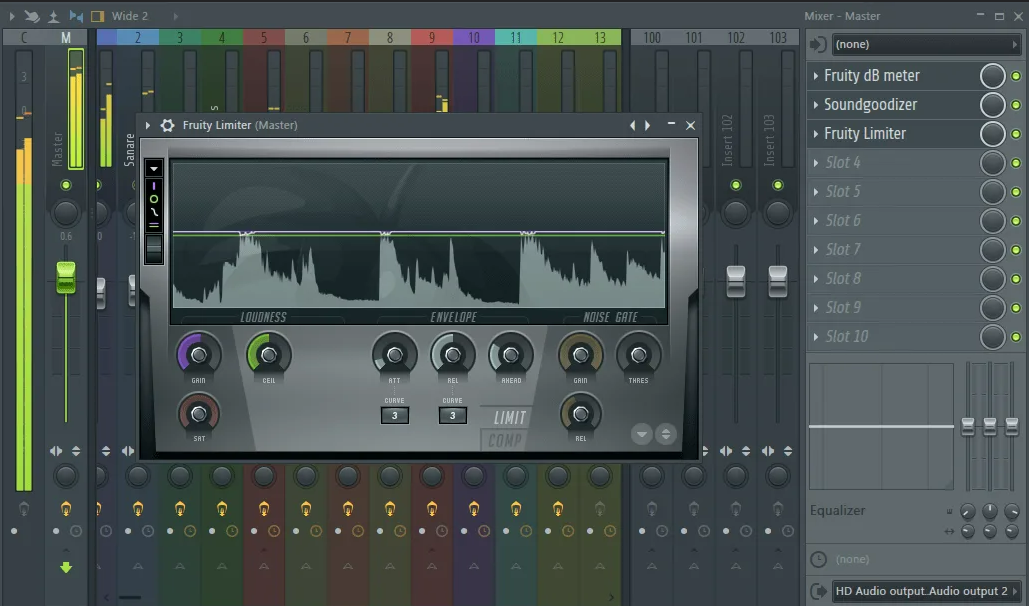
Task: Click the noise gate REL knob
Action: pyautogui.click(x=580, y=414)
